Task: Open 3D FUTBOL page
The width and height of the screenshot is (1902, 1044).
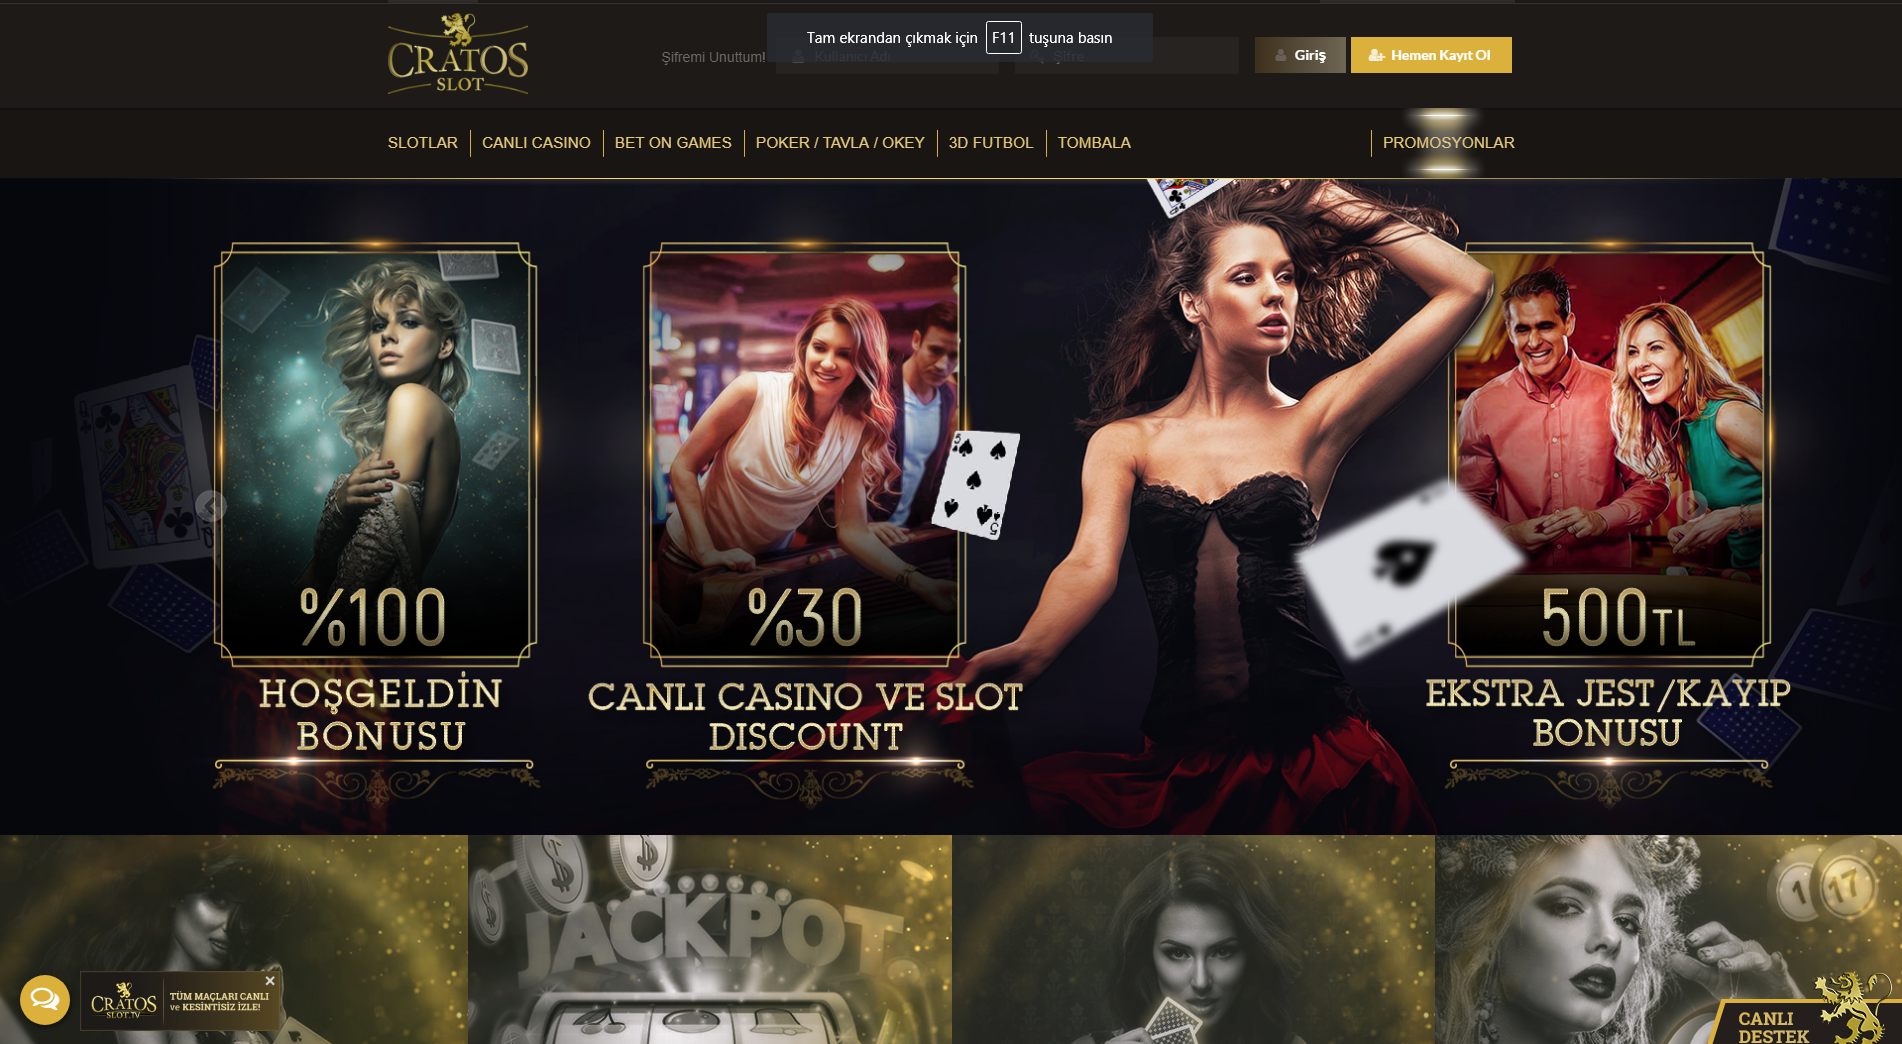Action: 991,143
